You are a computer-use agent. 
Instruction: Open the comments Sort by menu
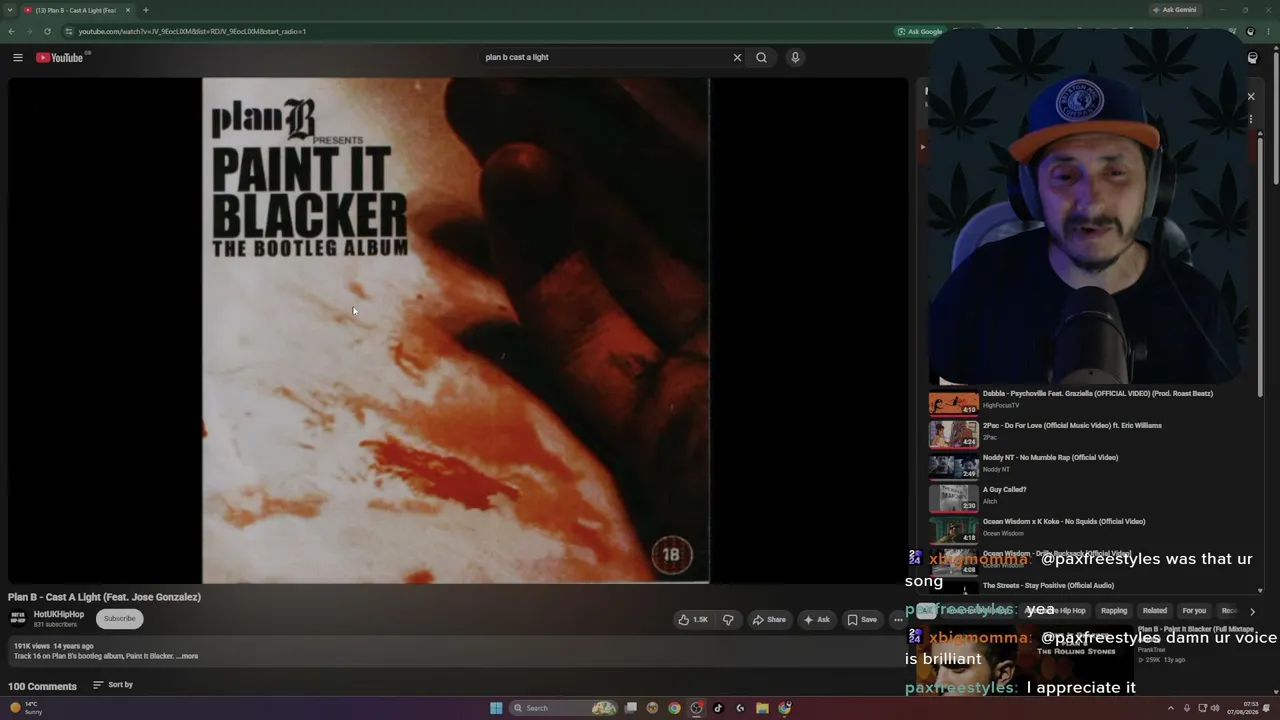coord(113,685)
